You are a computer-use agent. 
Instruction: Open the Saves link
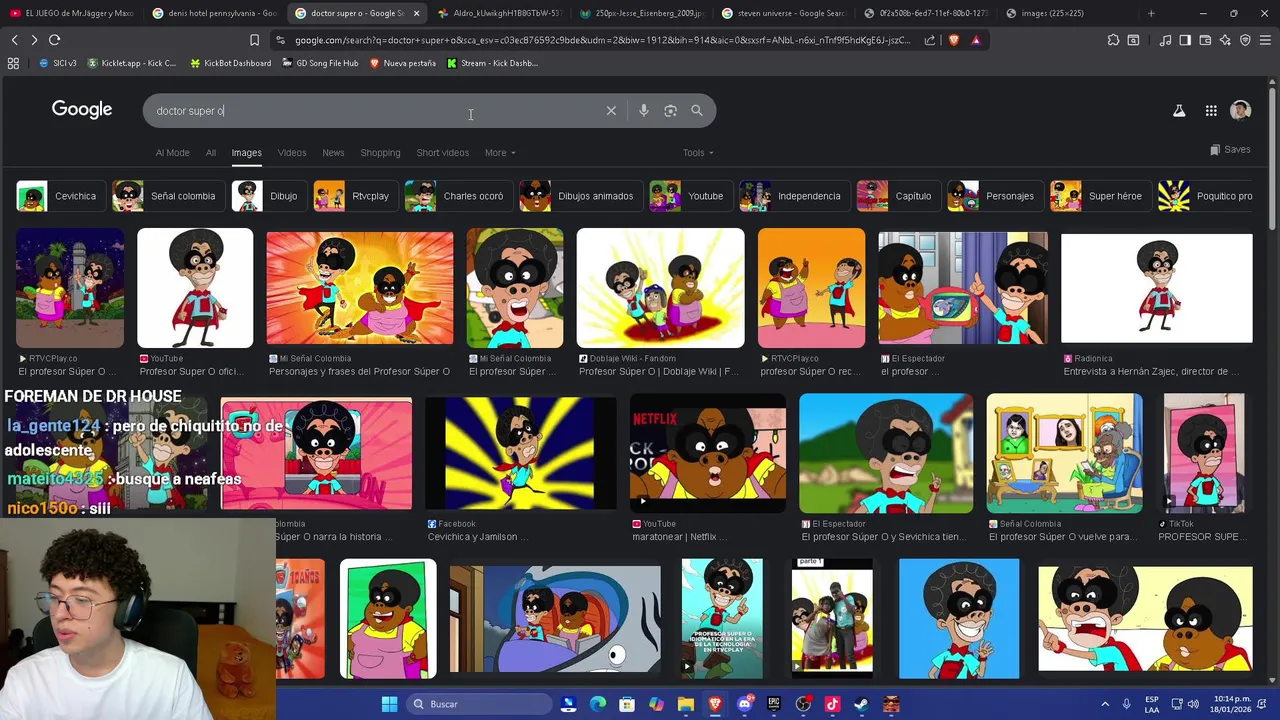click(x=1230, y=150)
